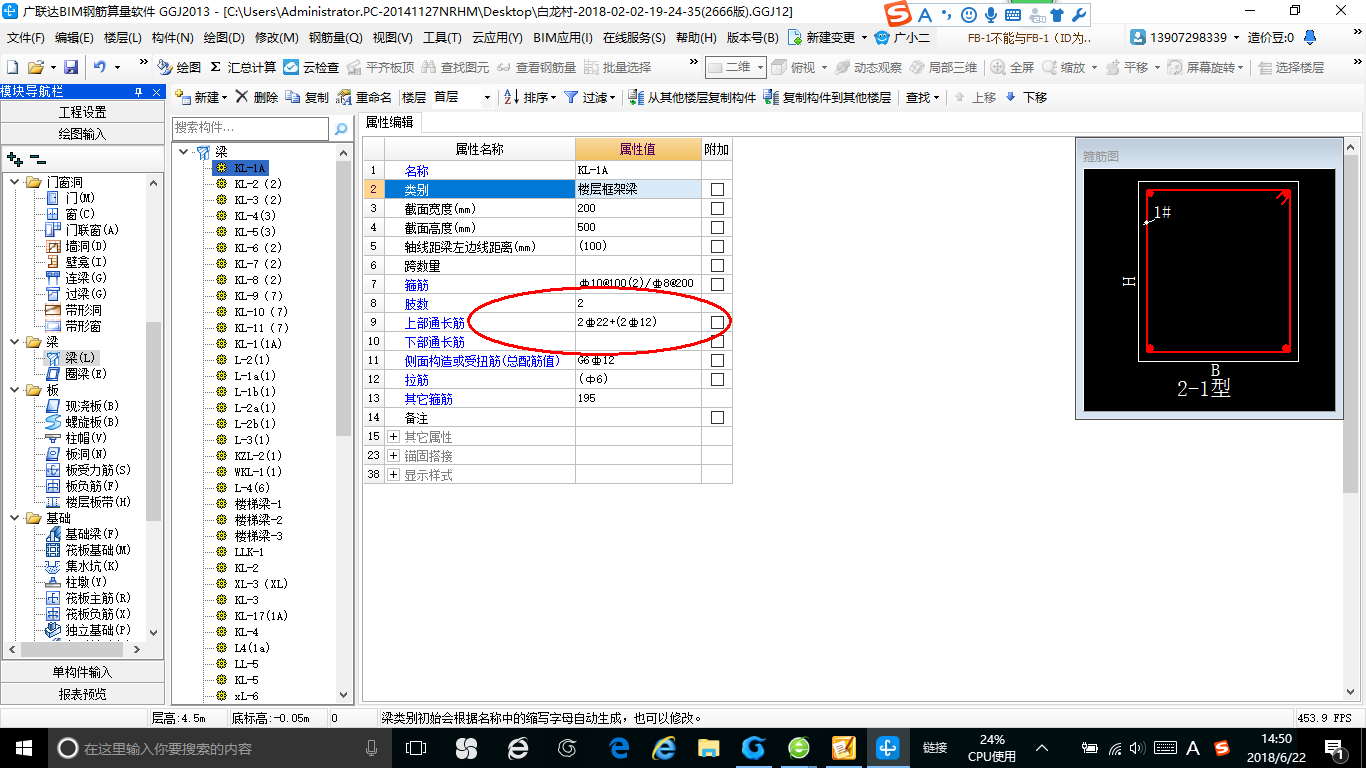Viewport: 1366px width, 768px height.
Task: Open File Explorer from taskbar
Action: pos(708,747)
